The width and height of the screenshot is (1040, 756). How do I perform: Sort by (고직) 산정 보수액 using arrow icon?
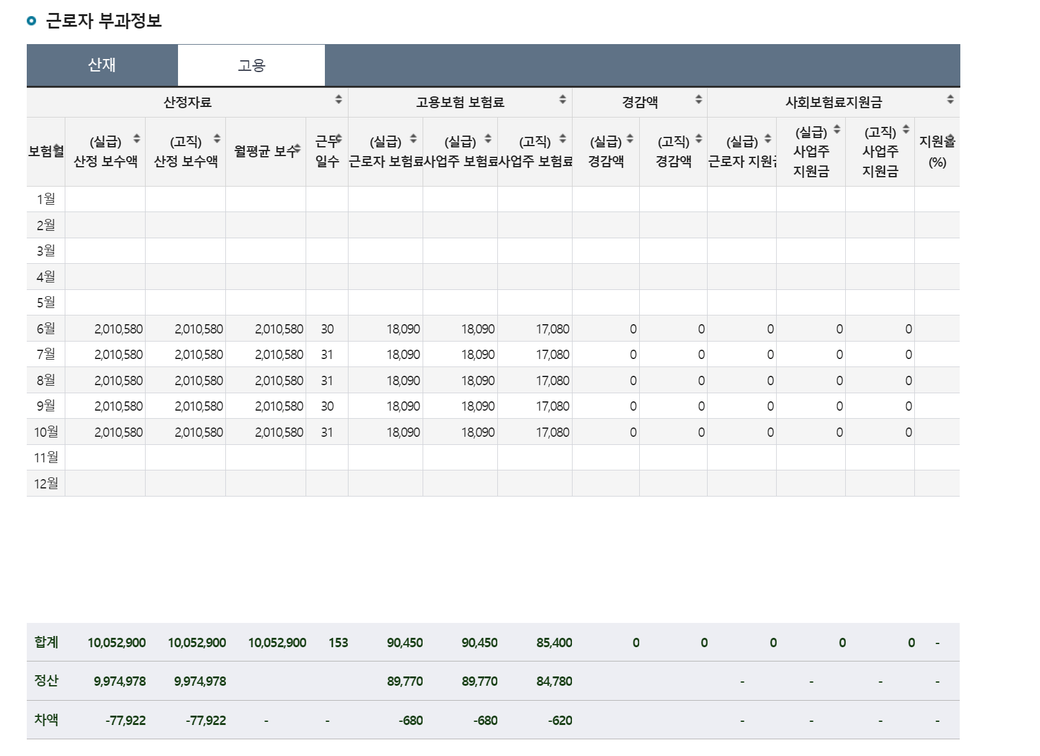point(216,139)
